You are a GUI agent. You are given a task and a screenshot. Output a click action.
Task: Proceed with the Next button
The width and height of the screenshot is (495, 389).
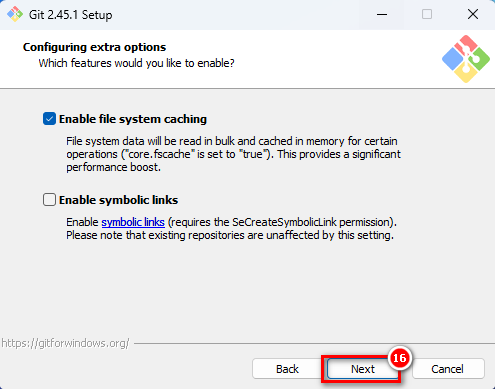[x=363, y=369]
